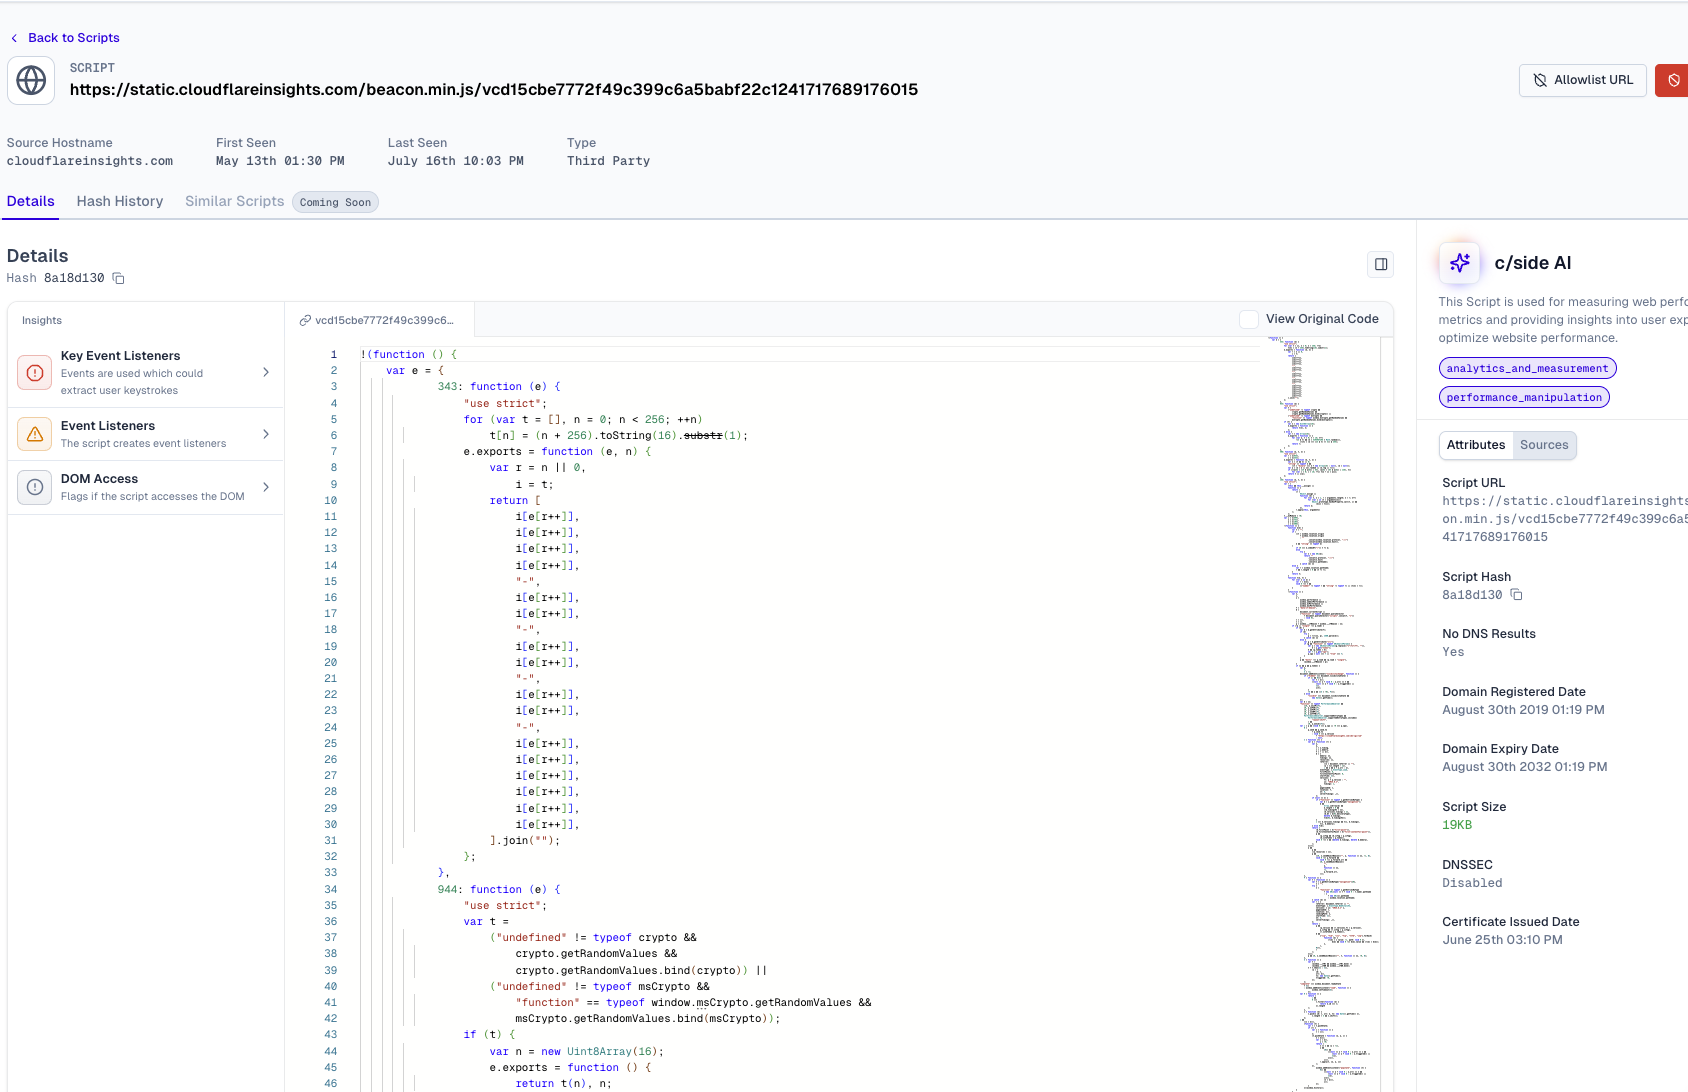Click the code text "944: function (e) {"
This screenshot has height=1092, width=1688.
pos(499,889)
